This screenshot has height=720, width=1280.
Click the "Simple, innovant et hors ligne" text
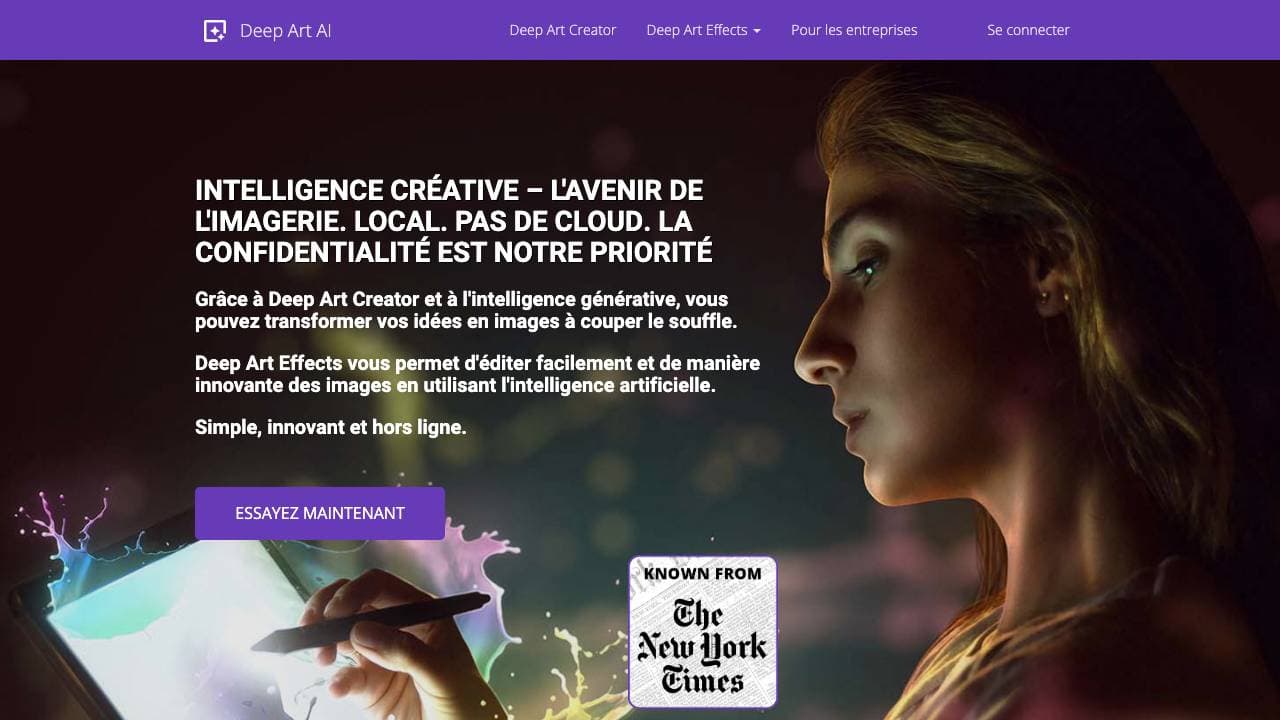(330, 427)
